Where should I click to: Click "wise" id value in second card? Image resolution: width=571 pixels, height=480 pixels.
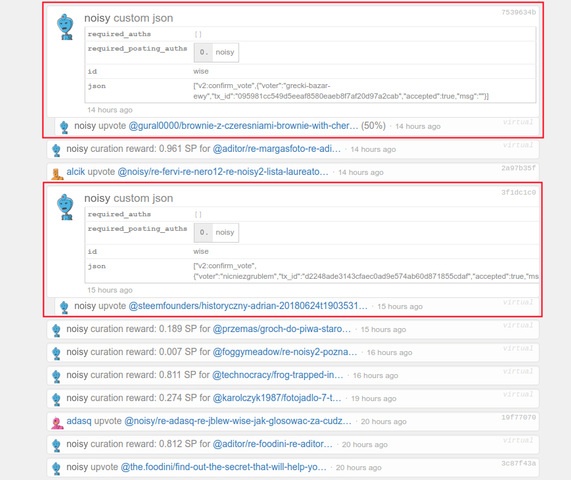[x=201, y=251]
